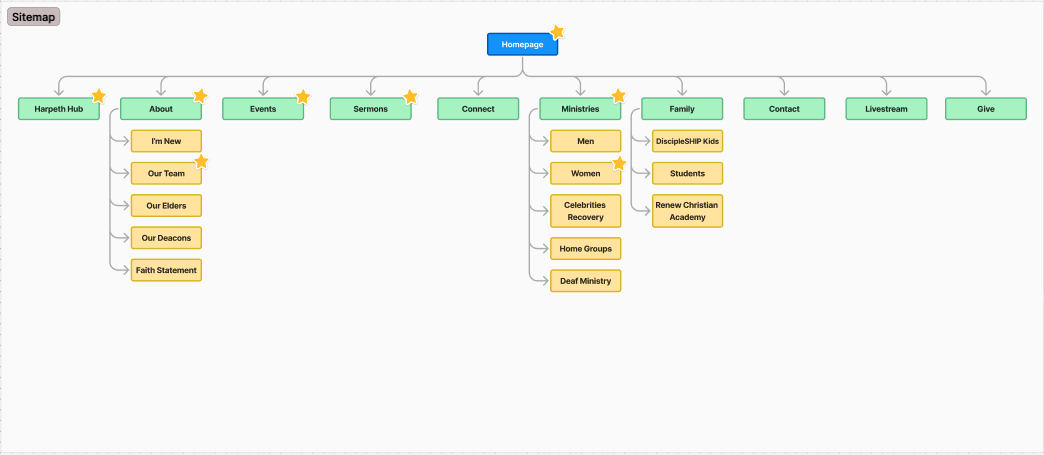Click the star icon on Women node
Image resolution: width=1044 pixels, height=455 pixels.
pyautogui.click(x=619, y=163)
